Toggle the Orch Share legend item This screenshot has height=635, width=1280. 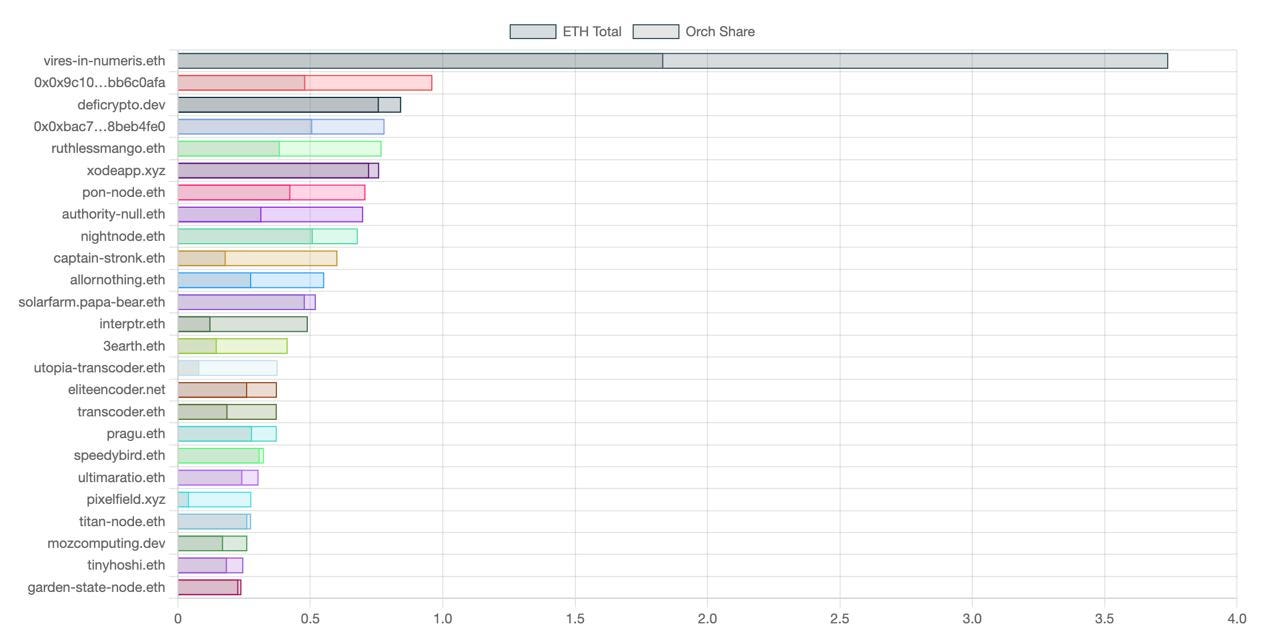coord(694,32)
